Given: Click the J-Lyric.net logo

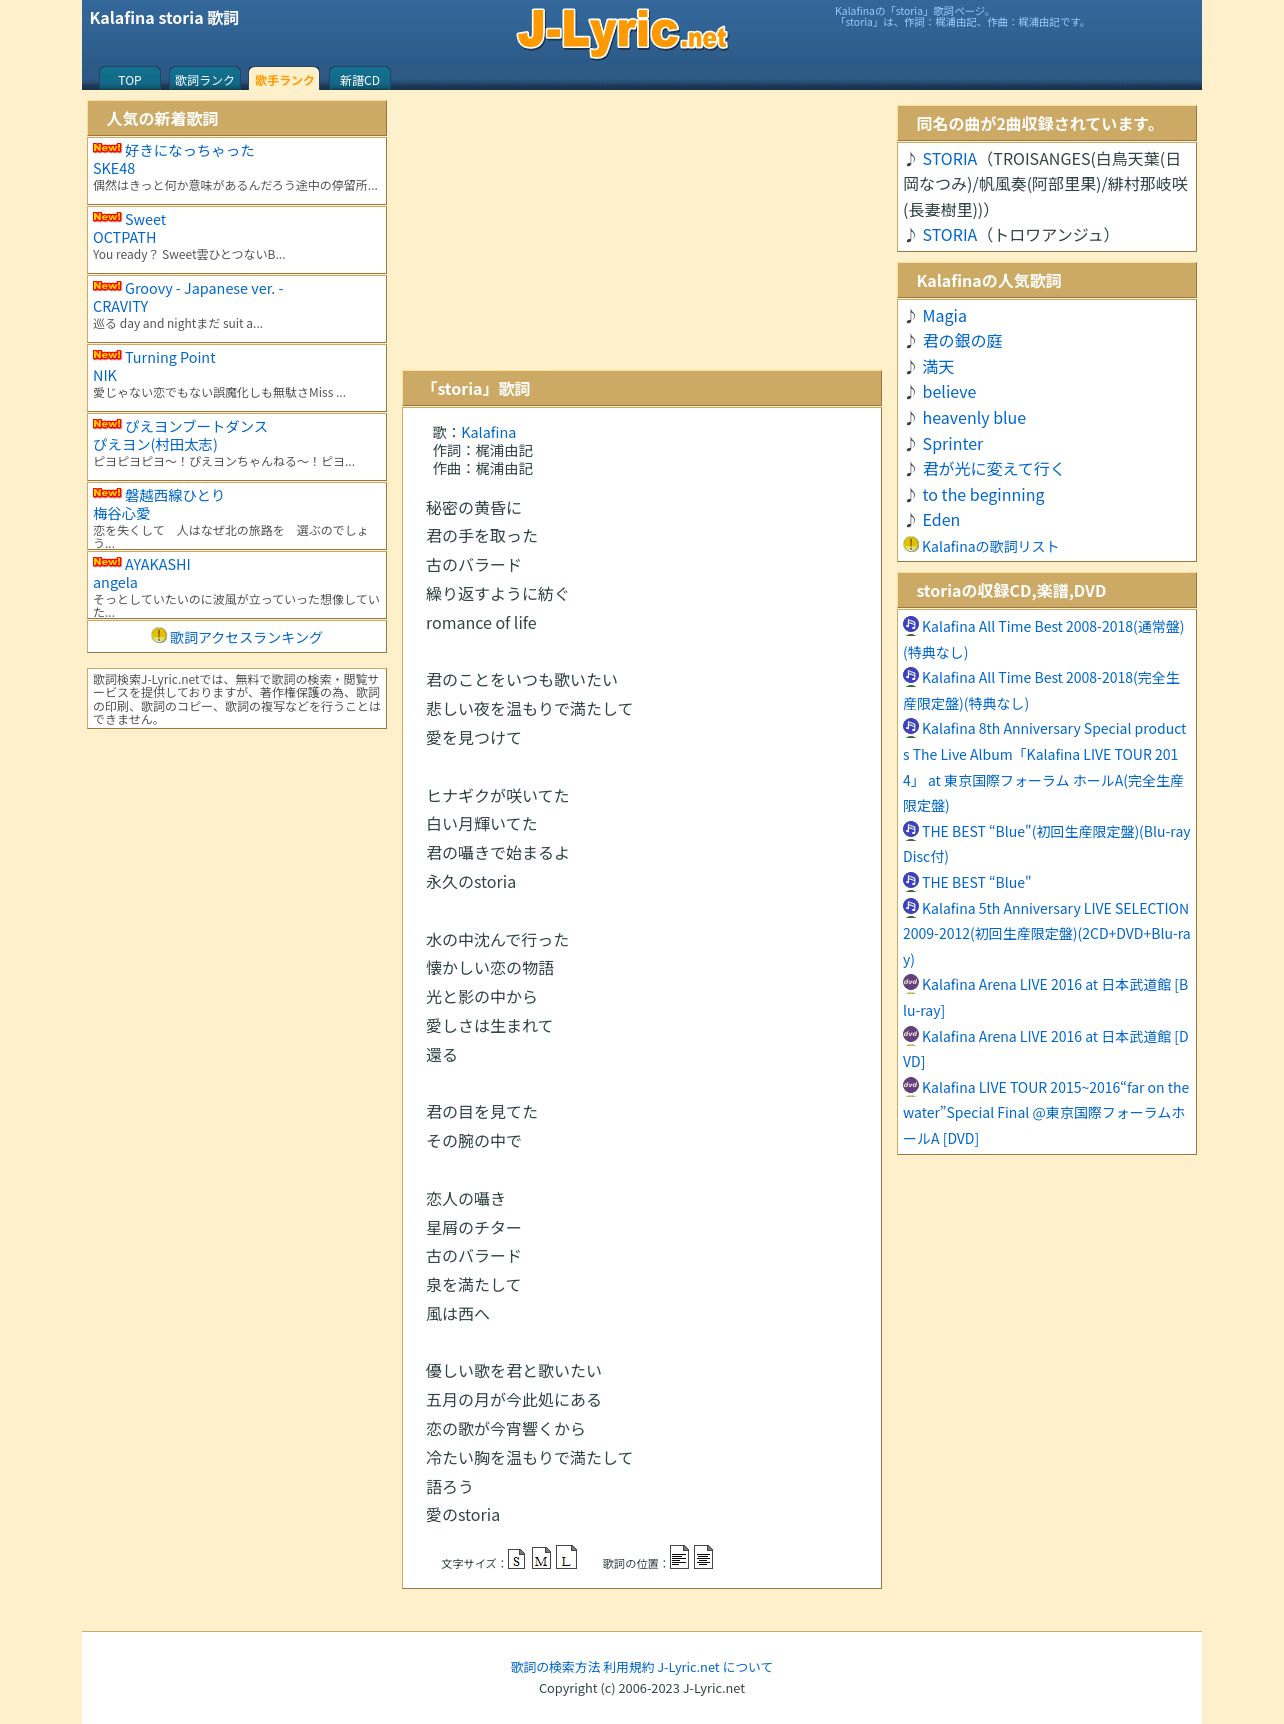Looking at the screenshot, I should [x=622, y=31].
